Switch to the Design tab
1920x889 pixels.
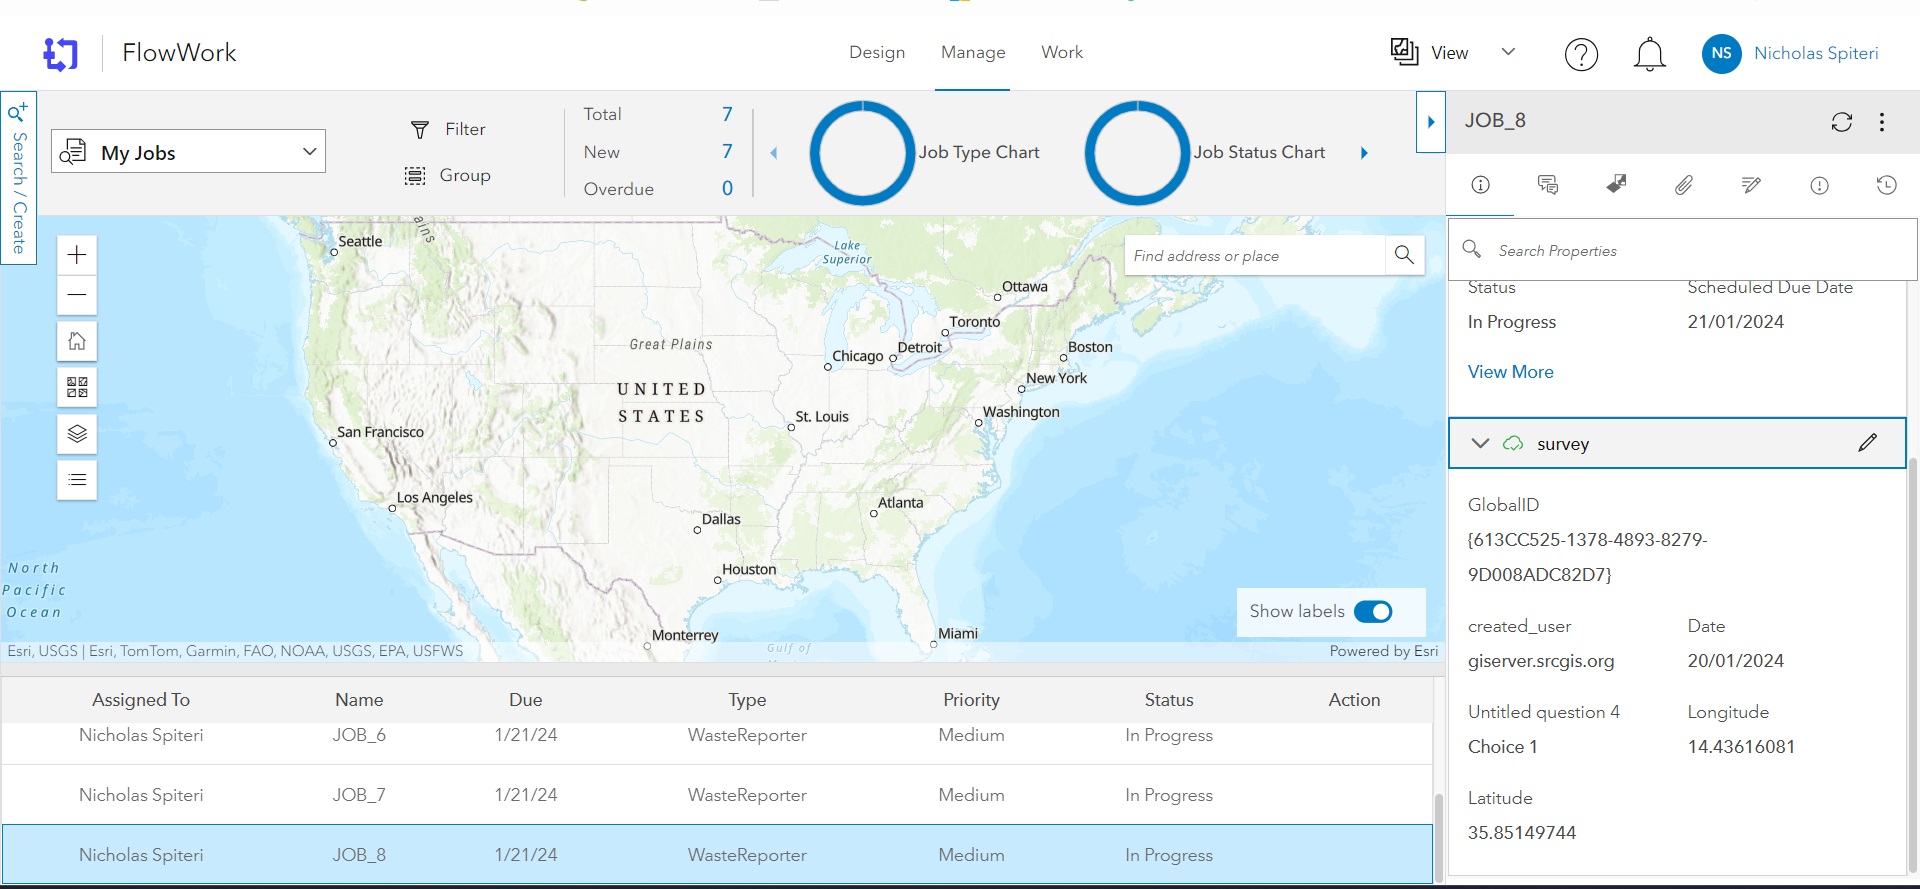click(877, 52)
